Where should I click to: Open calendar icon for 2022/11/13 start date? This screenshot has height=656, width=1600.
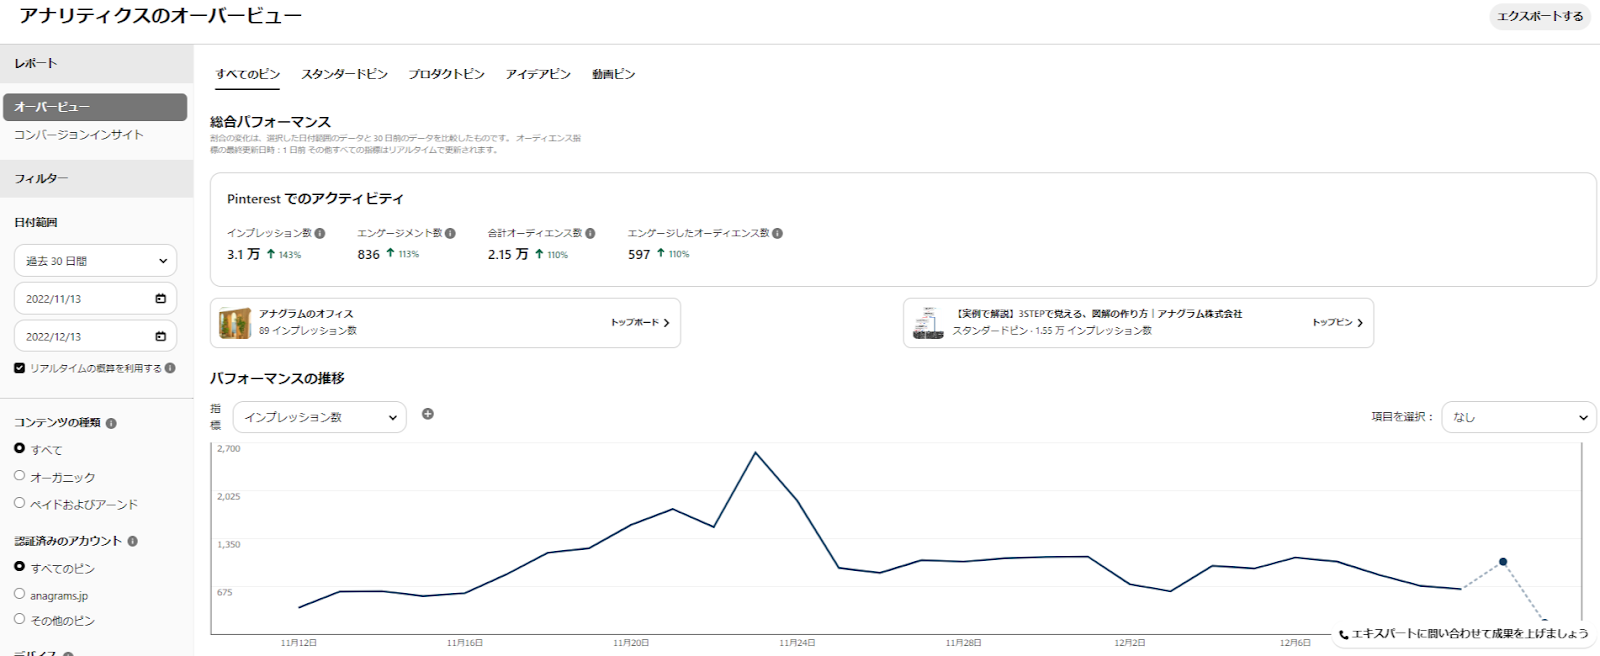click(161, 299)
